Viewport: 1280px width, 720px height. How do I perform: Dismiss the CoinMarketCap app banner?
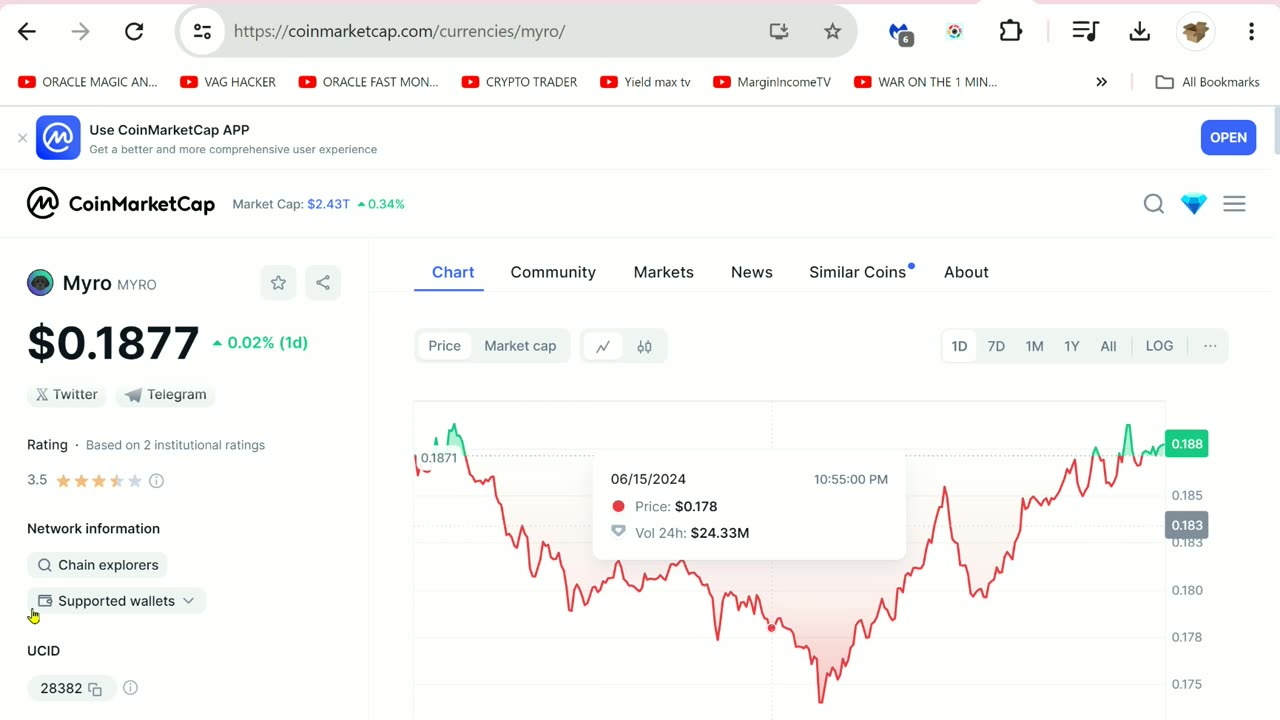pos(22,138)
